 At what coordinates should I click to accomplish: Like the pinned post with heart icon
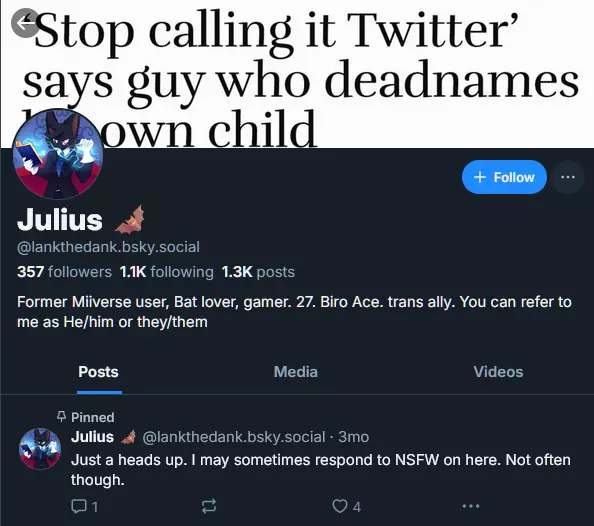point(339,506)
